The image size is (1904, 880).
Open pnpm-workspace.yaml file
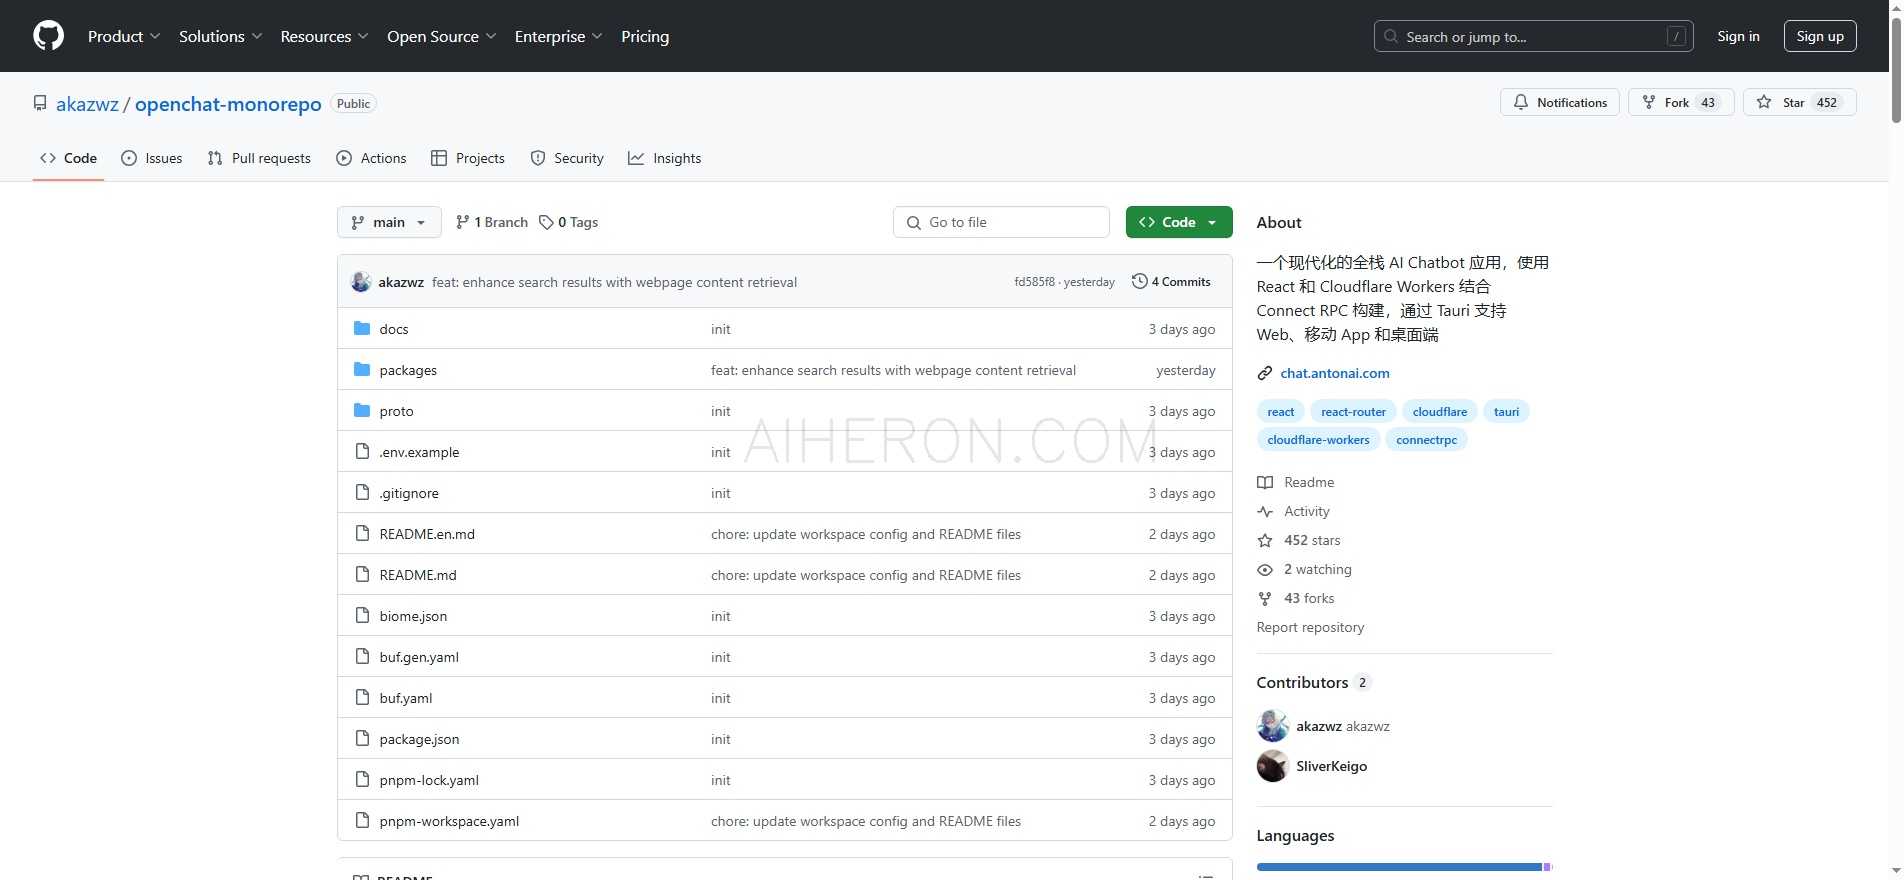tap(449, 821)
